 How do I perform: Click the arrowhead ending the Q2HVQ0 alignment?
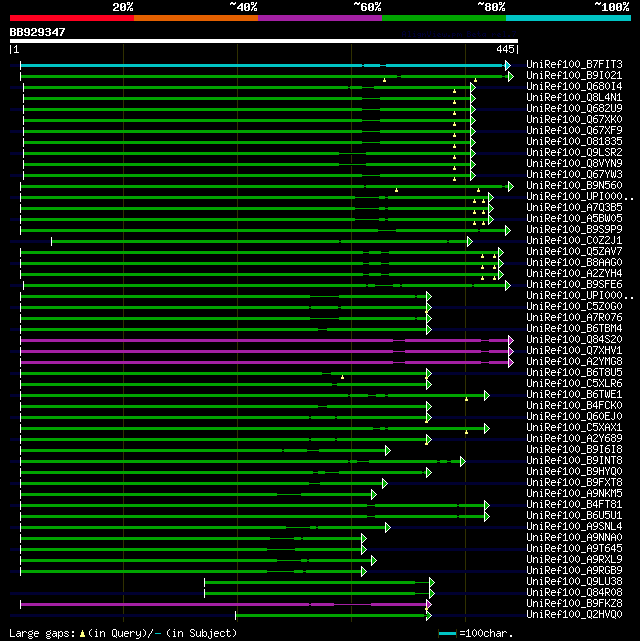click(x=429, y=616)
